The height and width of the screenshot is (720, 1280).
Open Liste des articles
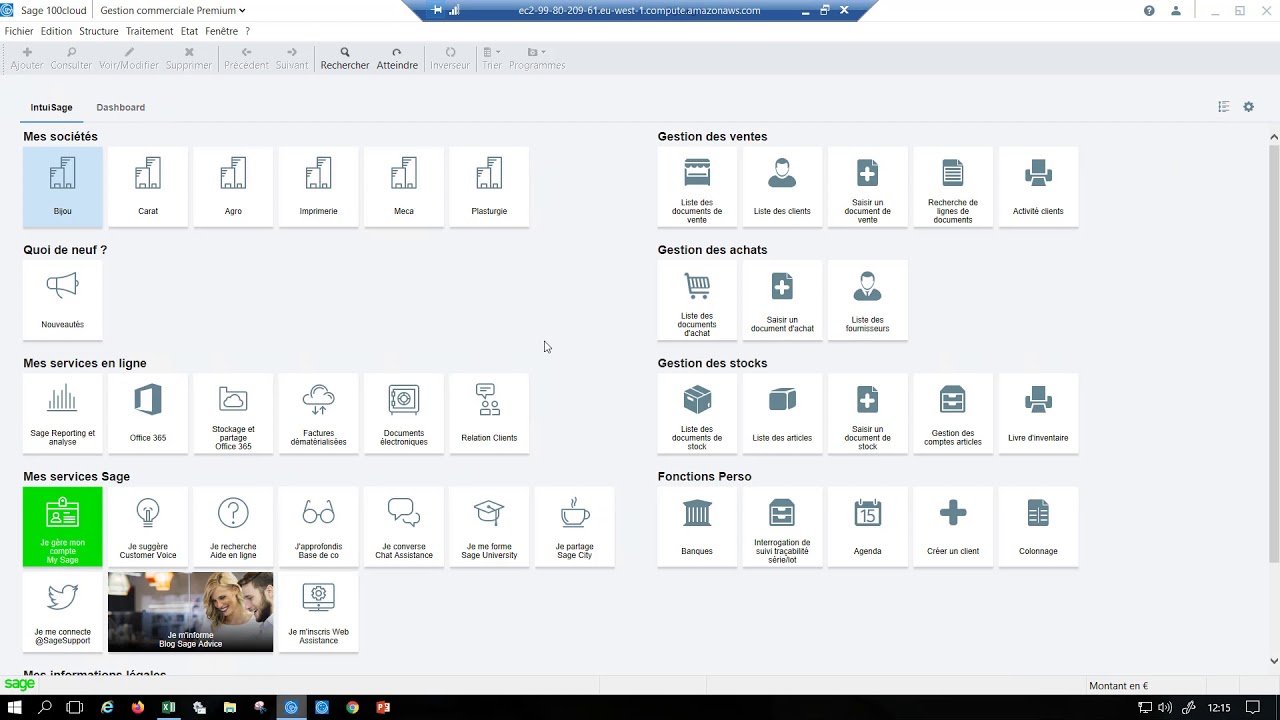[782, 414]
